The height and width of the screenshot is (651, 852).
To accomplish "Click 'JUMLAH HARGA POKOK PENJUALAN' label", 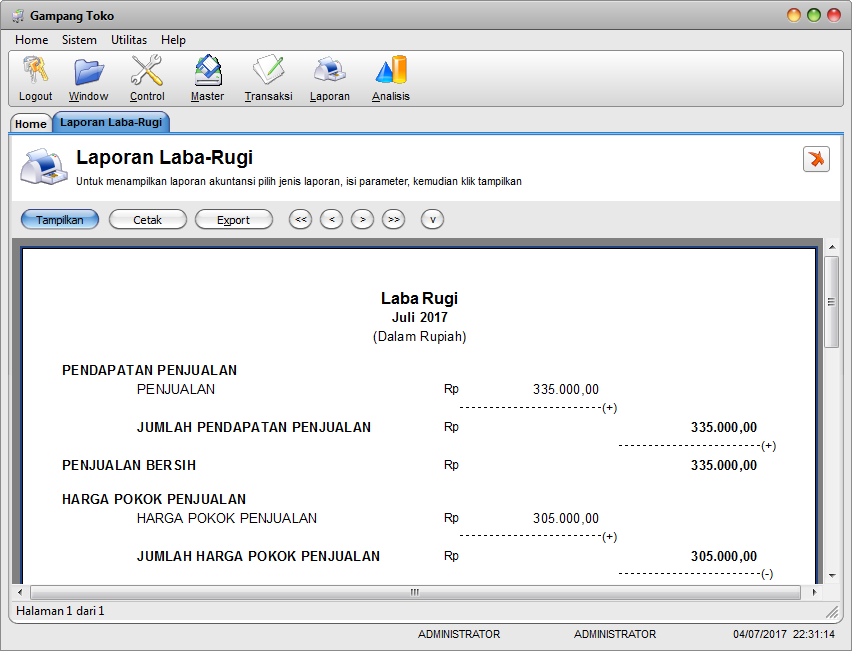I will coord(258,556).
